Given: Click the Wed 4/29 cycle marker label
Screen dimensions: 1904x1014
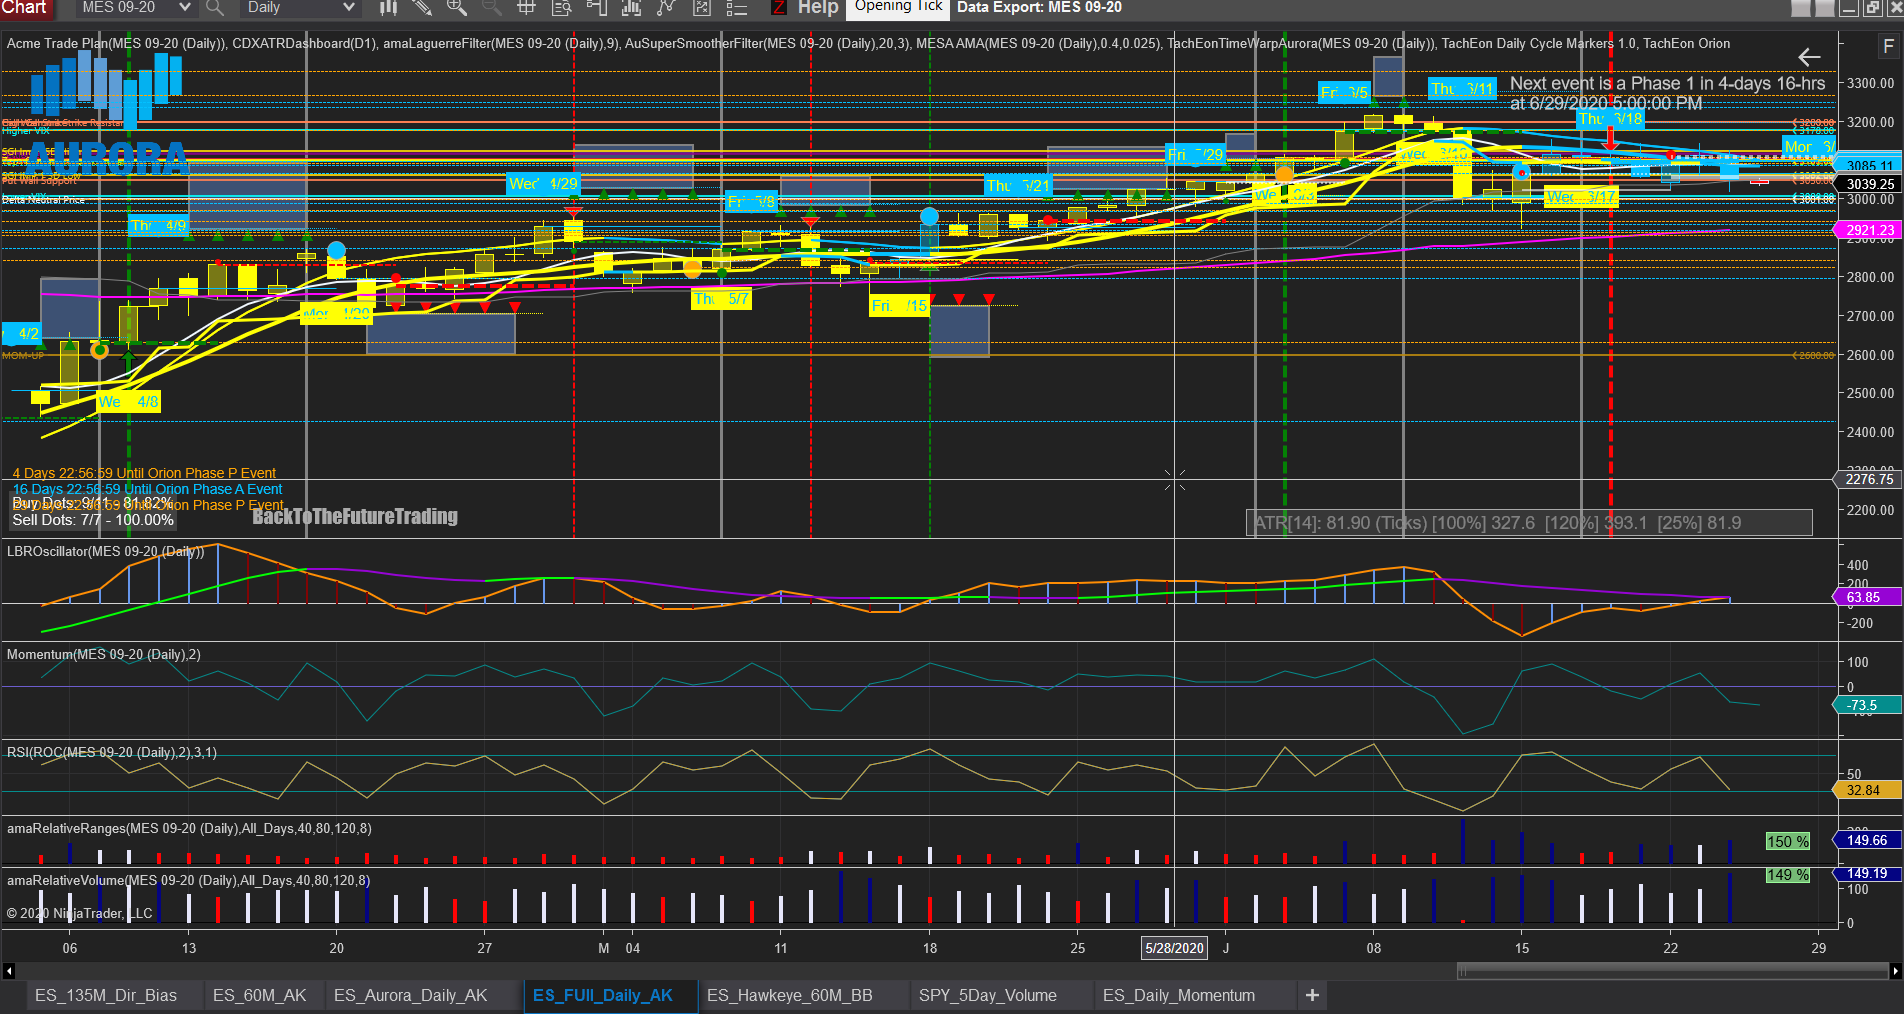Looking at the screenshot, I should click(x=543, y=184).
